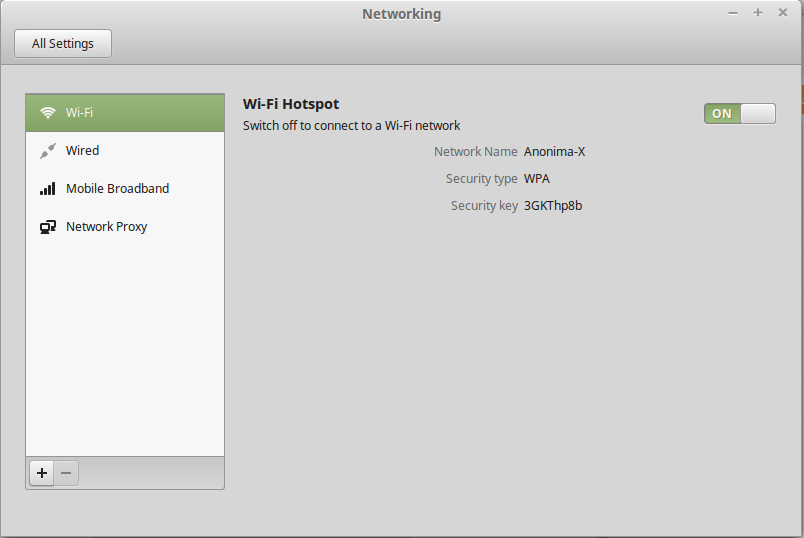
Task: Switch to the Wired section
Action: [x=82, y=151]
